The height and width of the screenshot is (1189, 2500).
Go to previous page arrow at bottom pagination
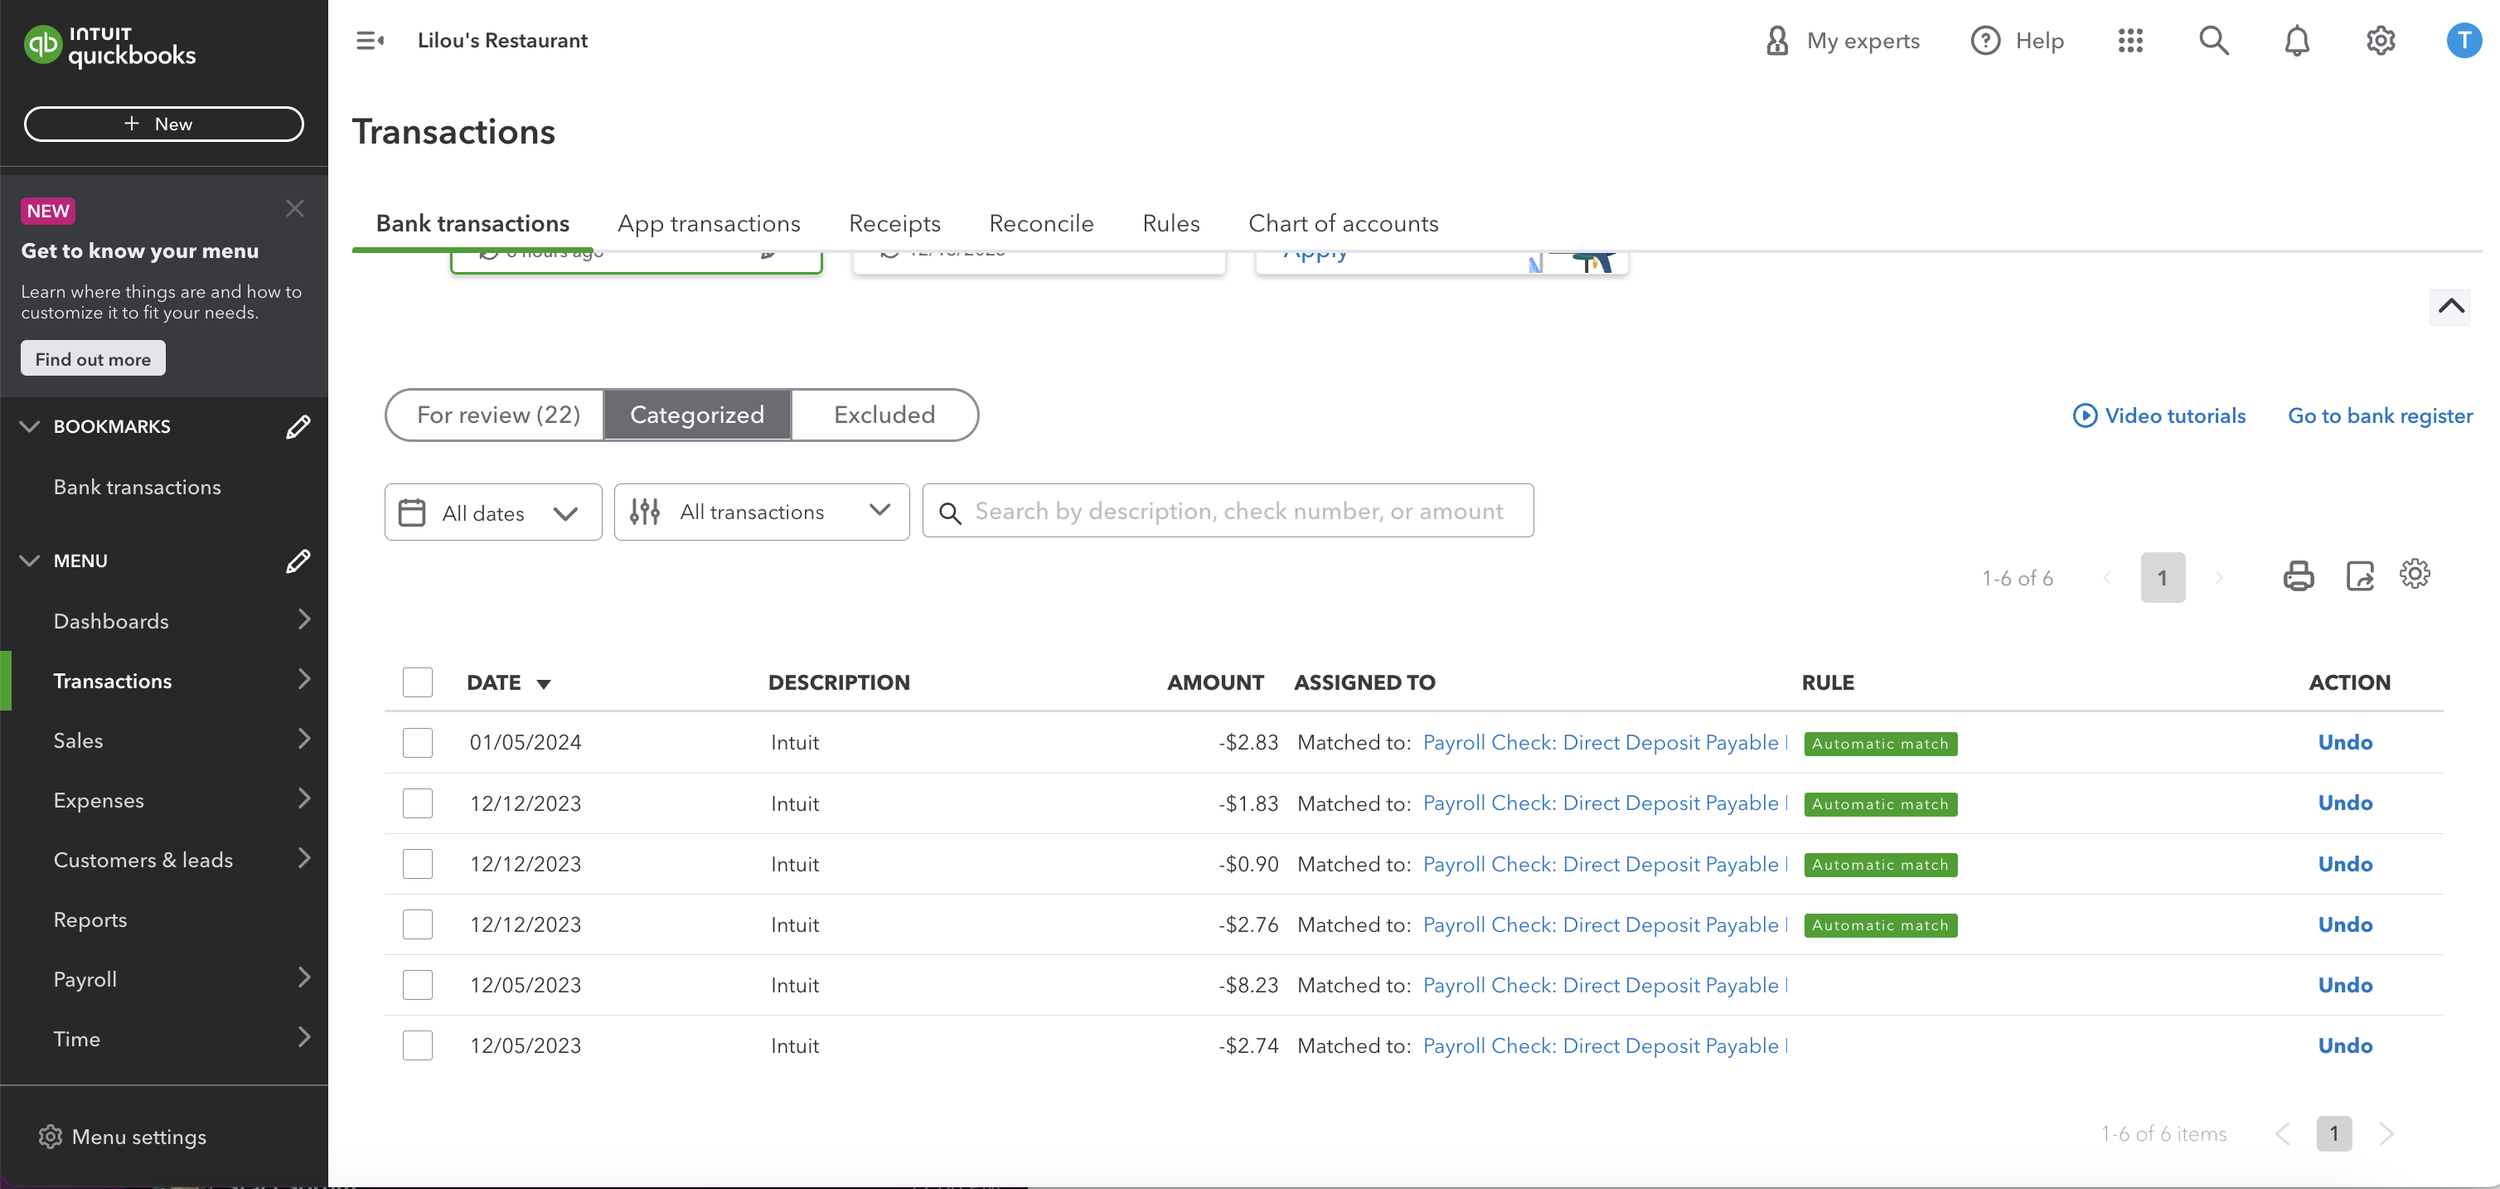click(2282, 1134)
